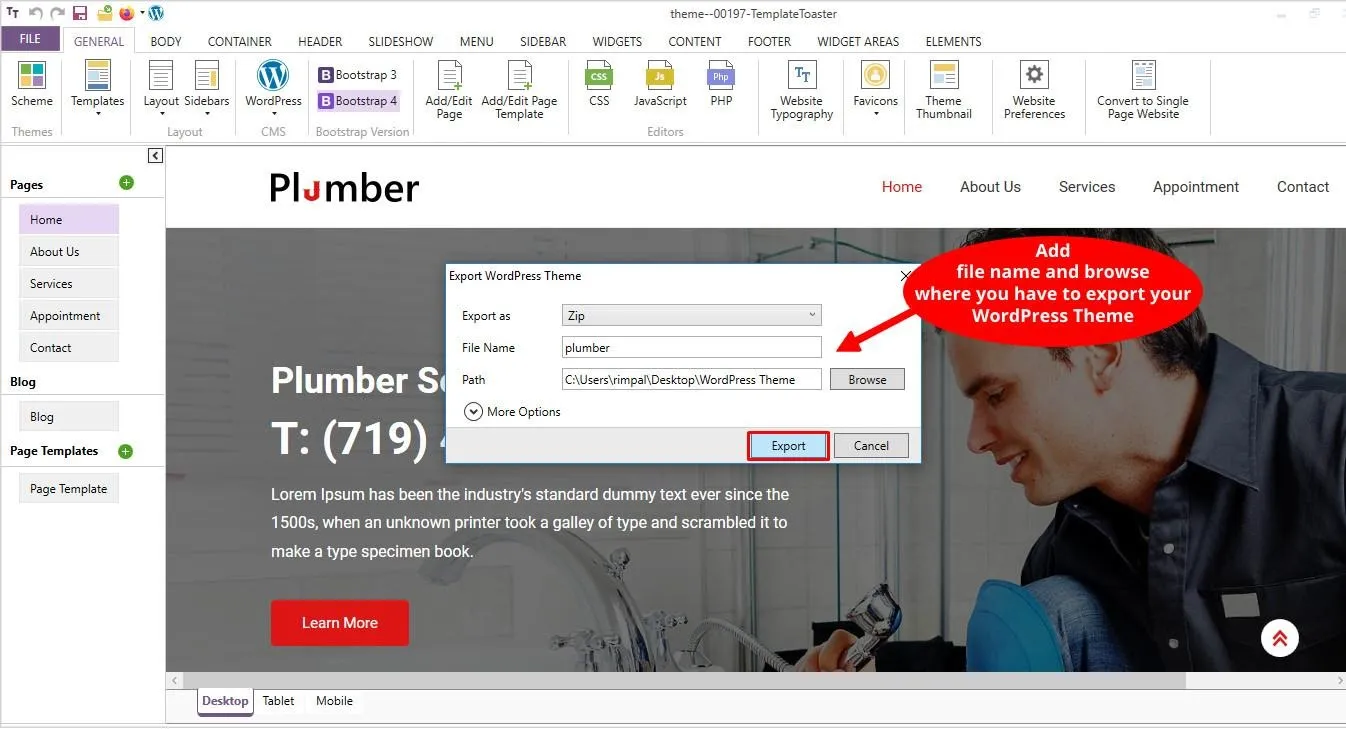Click the Export button
1346x740 pixels.
coord(788,446)
